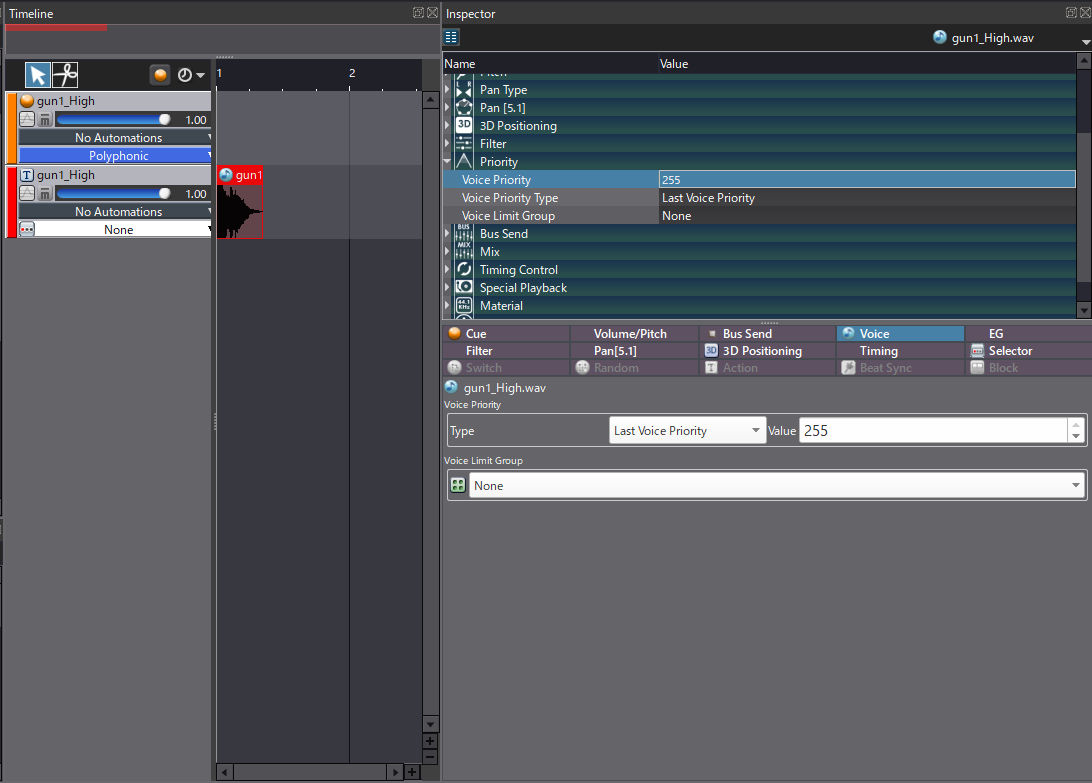Click the Mix faders icon in Inspector list
Image resolution: width=1092 pixels, height=783 pixels.
(x=464, y=251)
